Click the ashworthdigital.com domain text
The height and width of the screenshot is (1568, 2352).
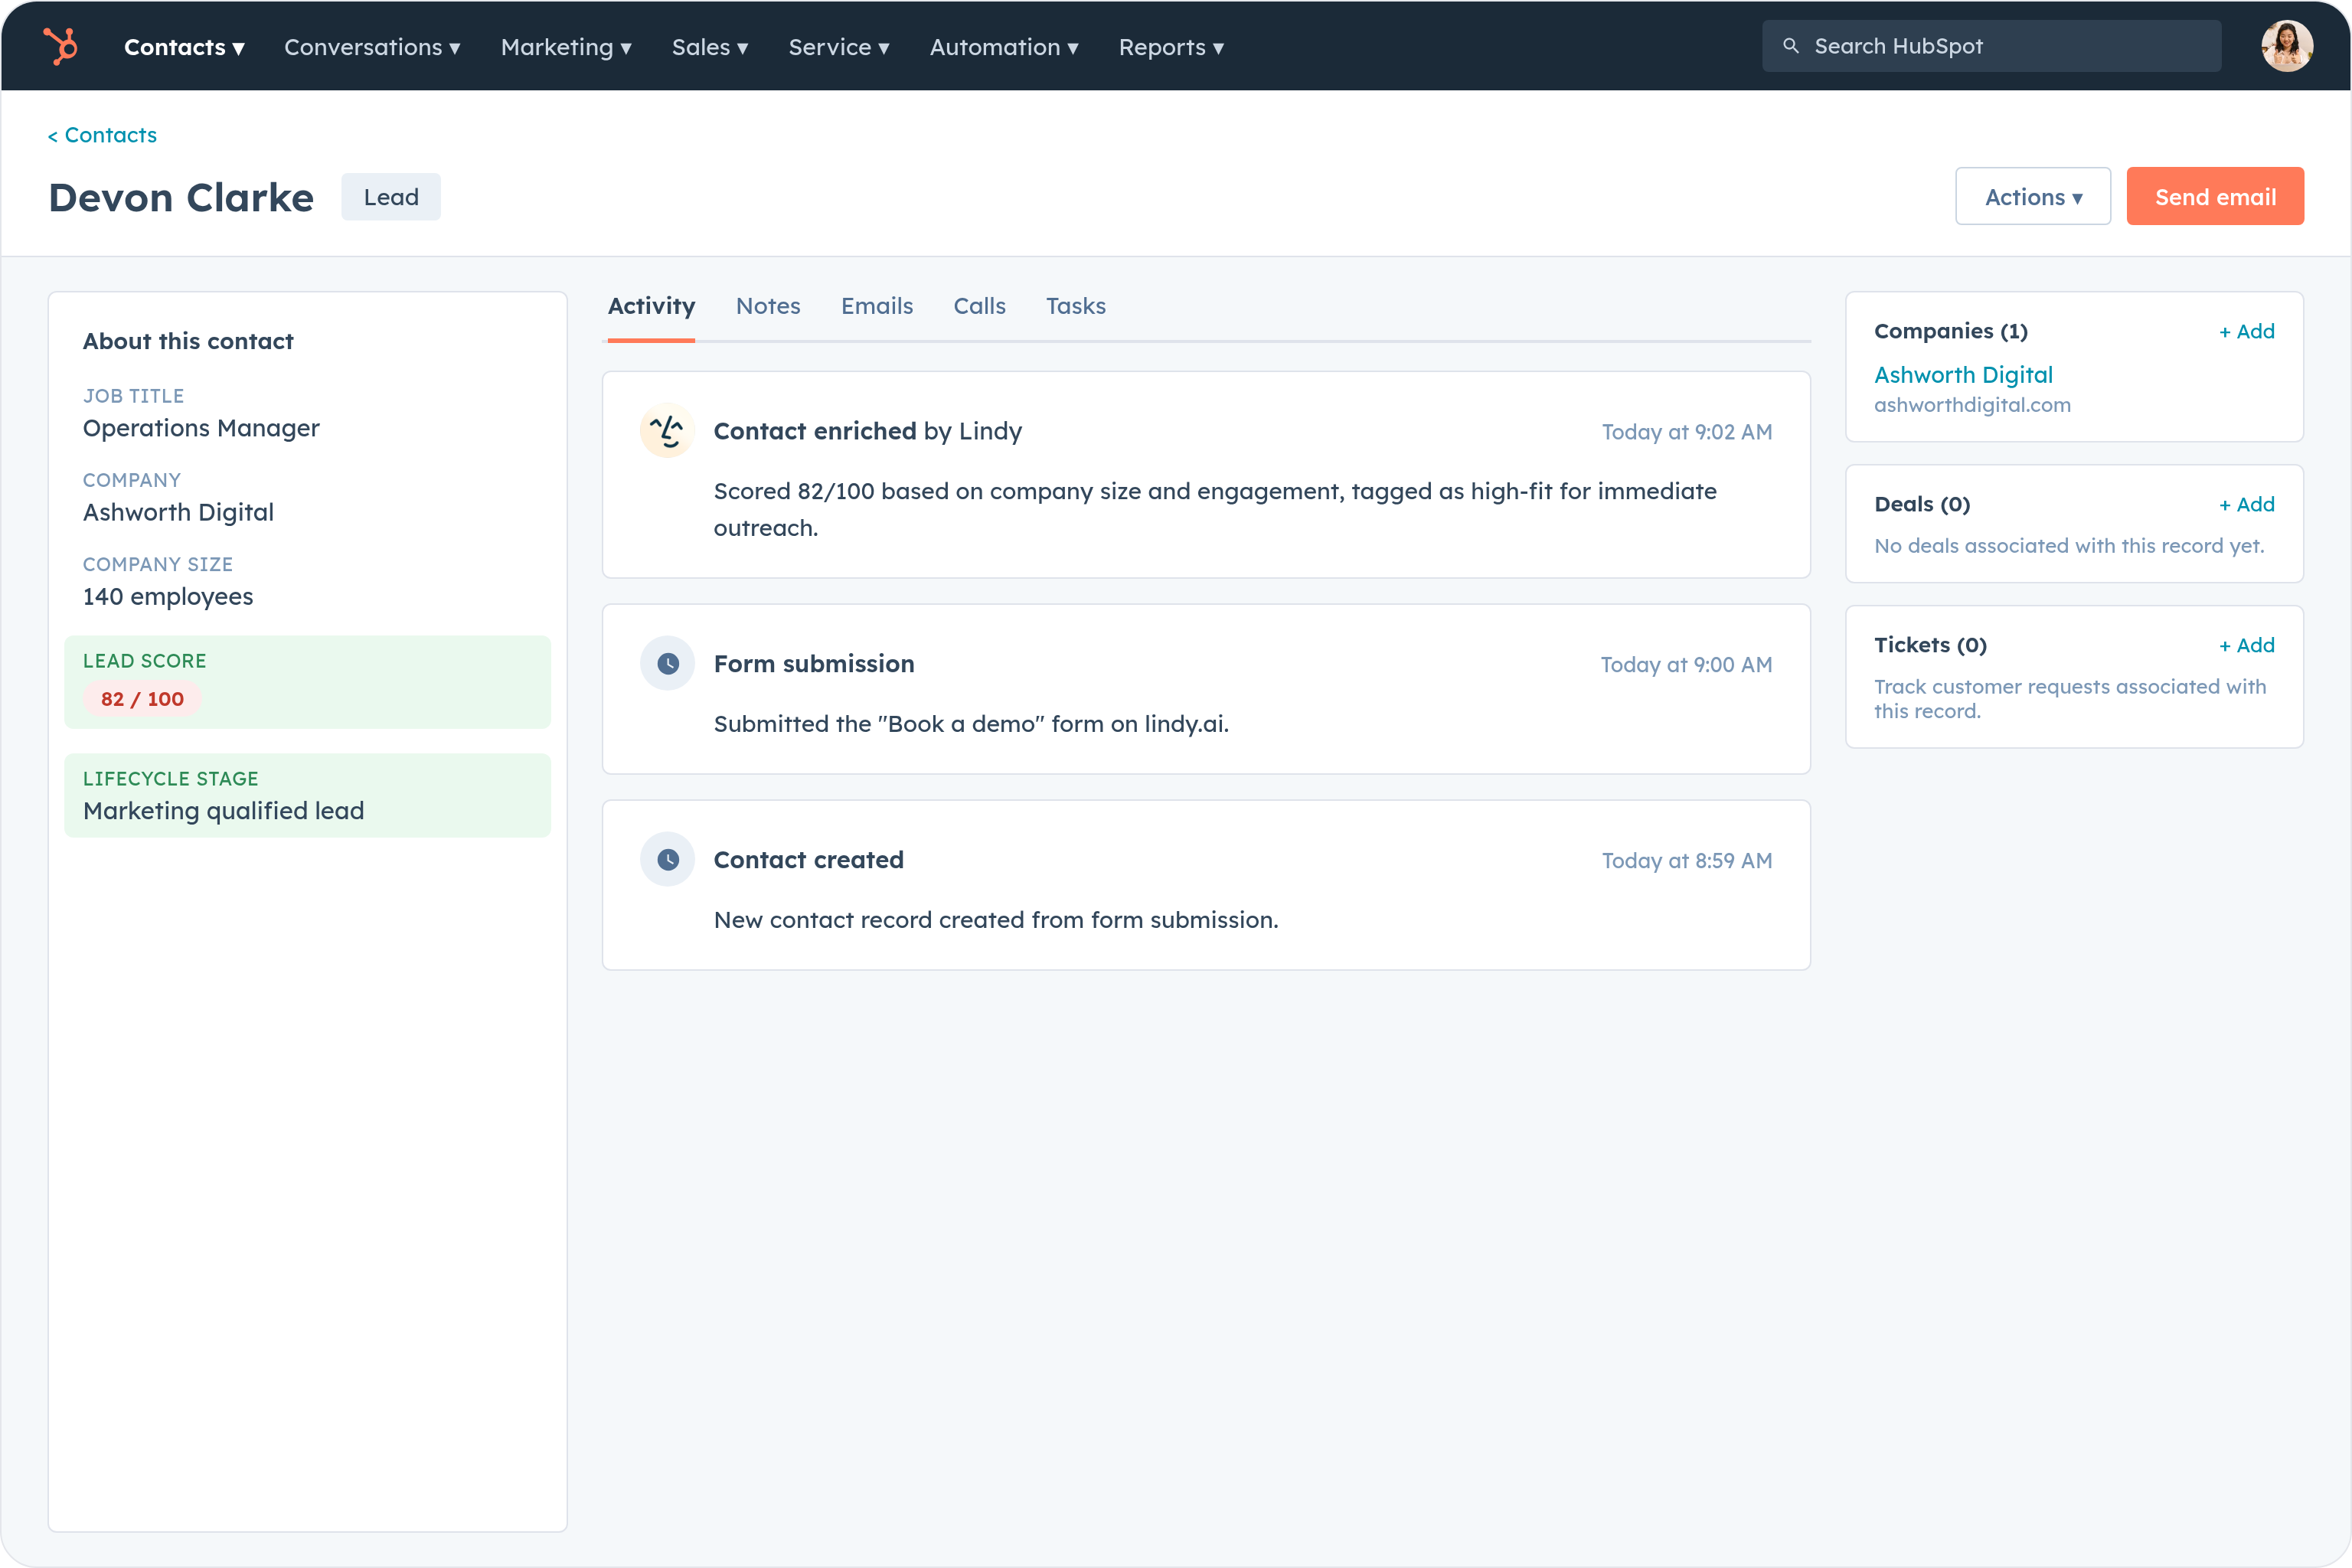1972,405
